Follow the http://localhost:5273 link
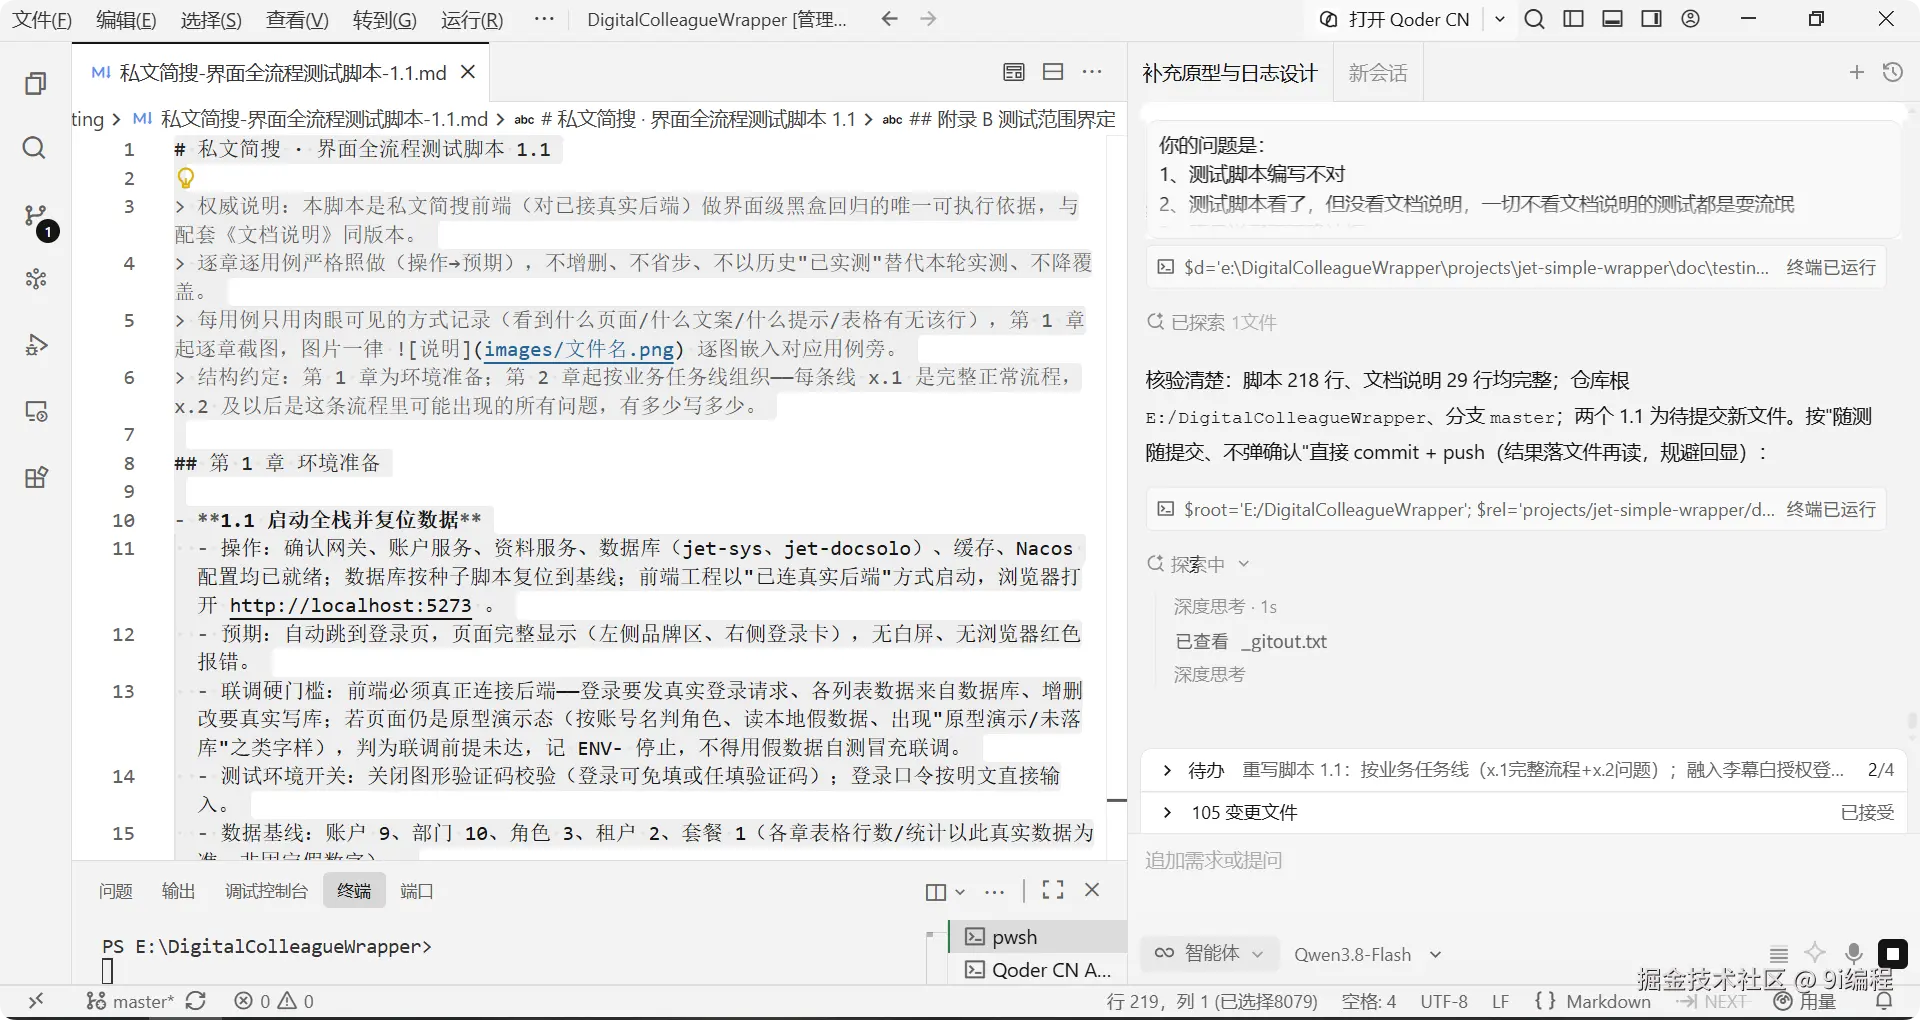 (350, 605)
